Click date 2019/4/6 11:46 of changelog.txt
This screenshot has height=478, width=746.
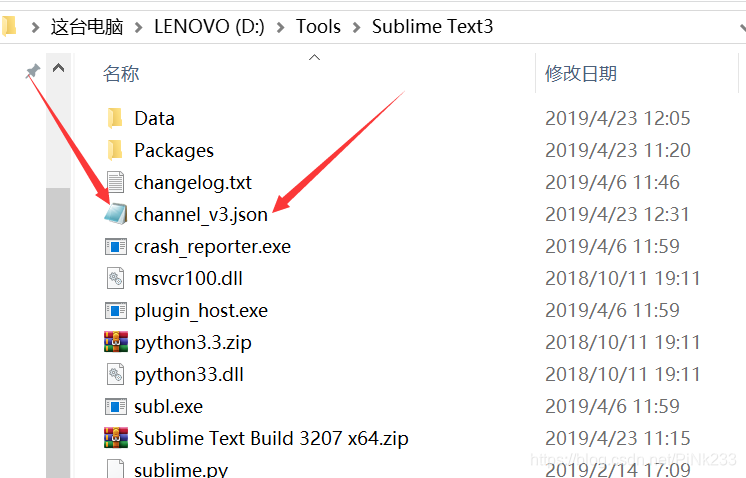click(x=612, y=183)
